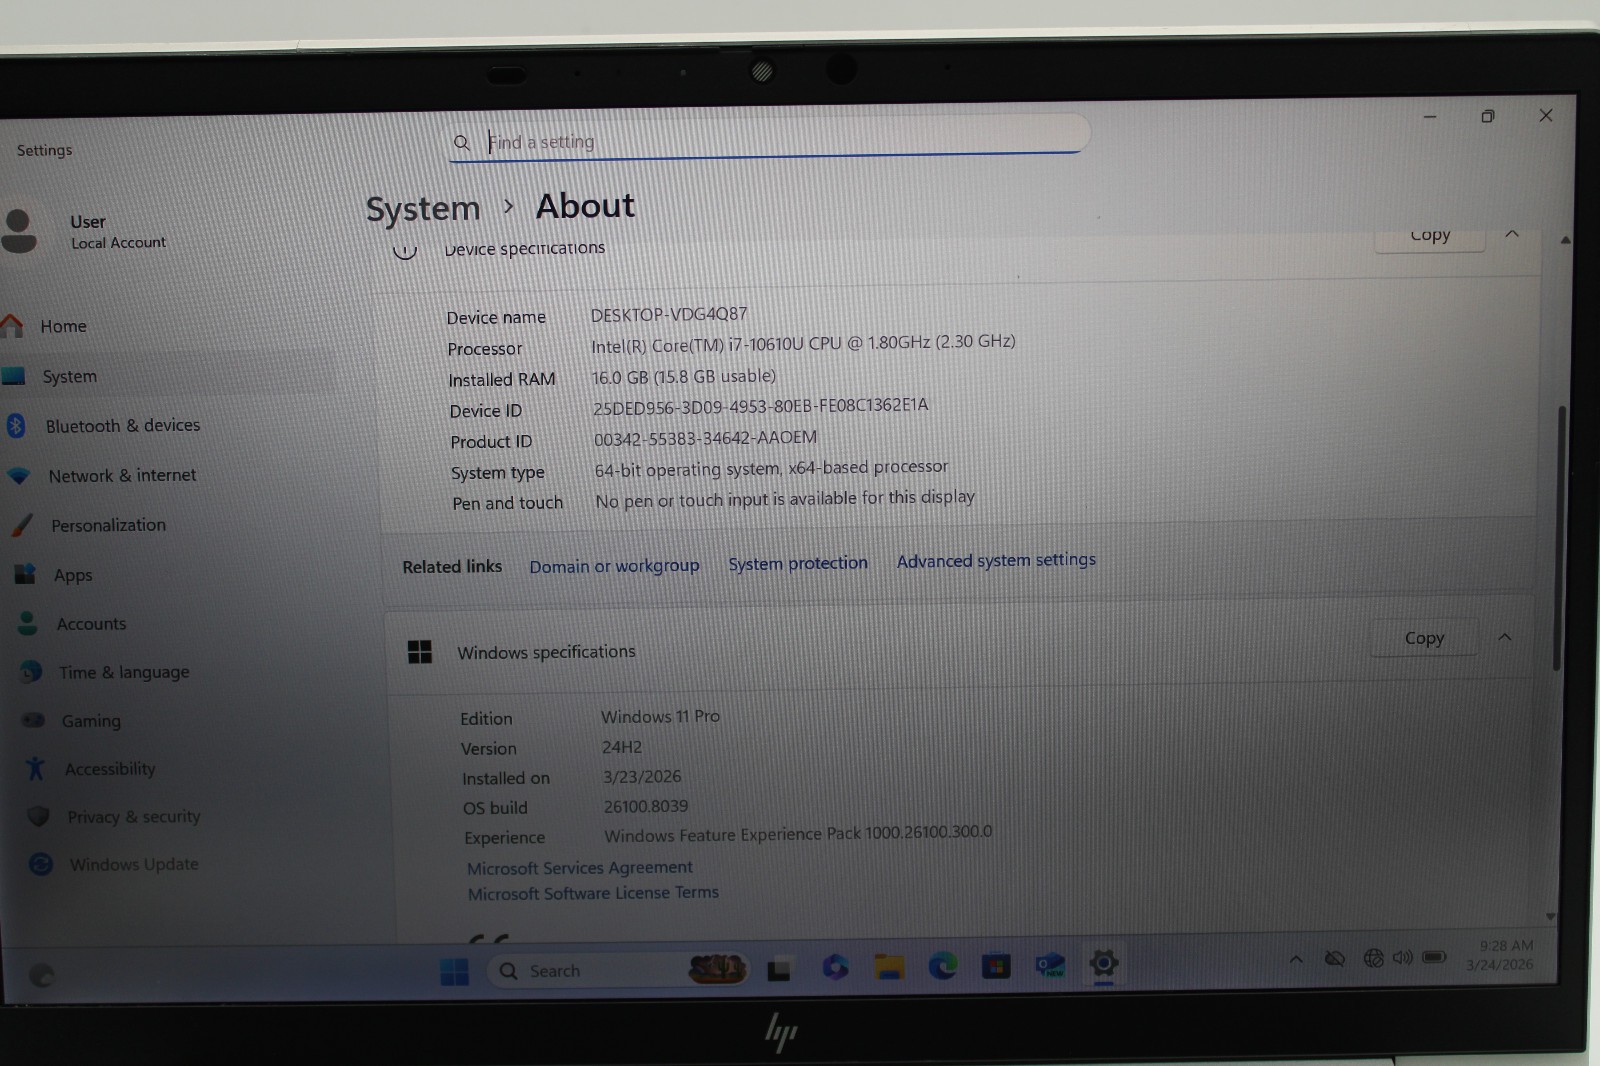Click the Privacy shield icon in sidebar
Image resolution: width=1600 pixels, height=1066 pixels.
point(39,816)
